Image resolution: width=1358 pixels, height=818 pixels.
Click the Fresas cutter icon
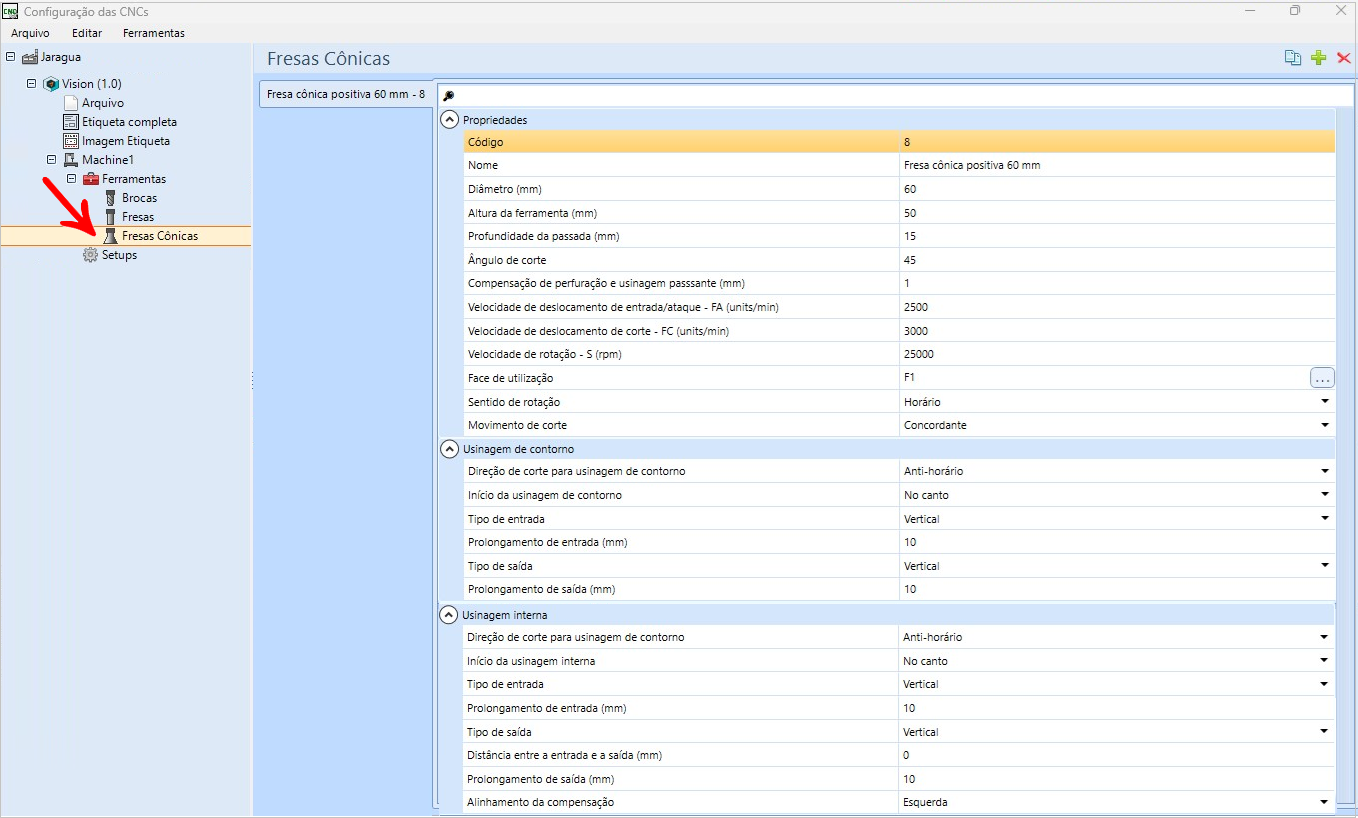point(111,217)
